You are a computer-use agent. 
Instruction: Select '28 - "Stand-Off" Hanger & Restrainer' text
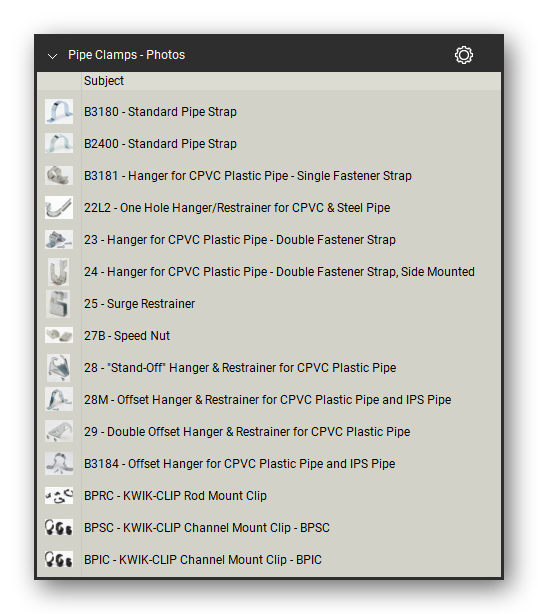tap(240, 368)
